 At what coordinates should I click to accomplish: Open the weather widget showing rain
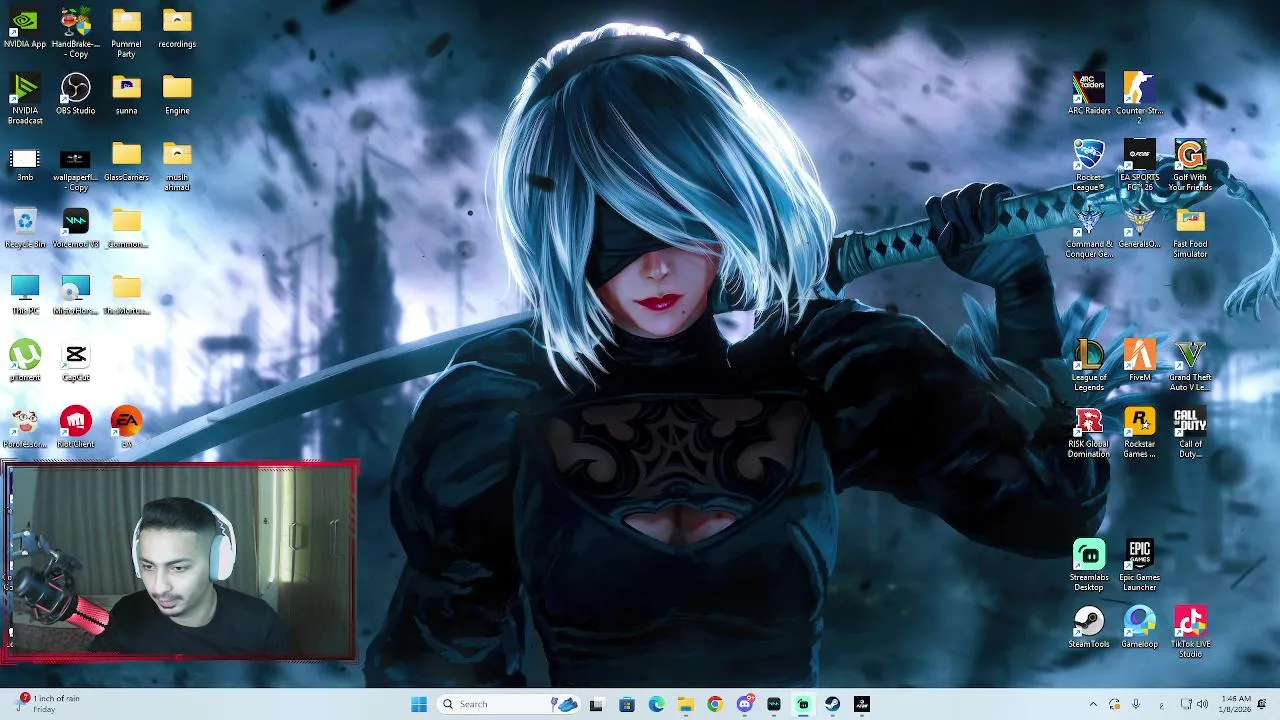pyautogui.click(x=48, y=704)
